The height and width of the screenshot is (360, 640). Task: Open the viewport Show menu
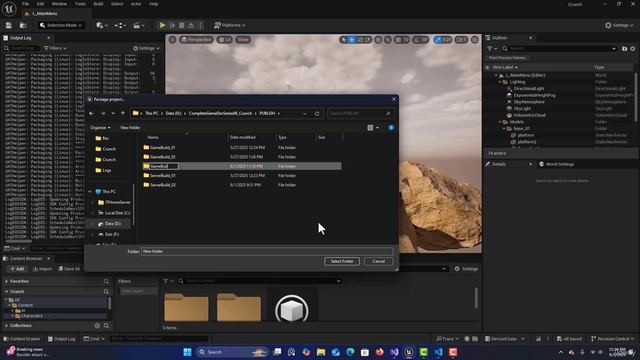click(x=243, y=40)
